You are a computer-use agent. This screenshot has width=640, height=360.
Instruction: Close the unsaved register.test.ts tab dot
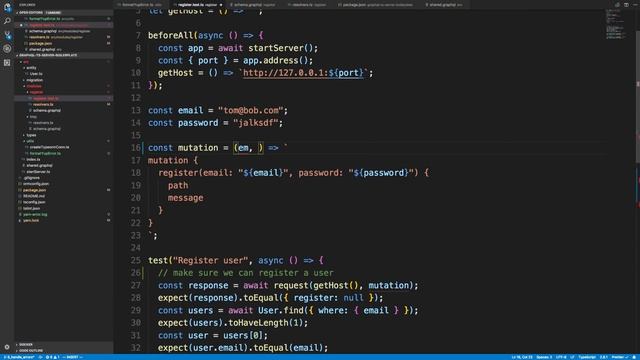click(221, 5)
